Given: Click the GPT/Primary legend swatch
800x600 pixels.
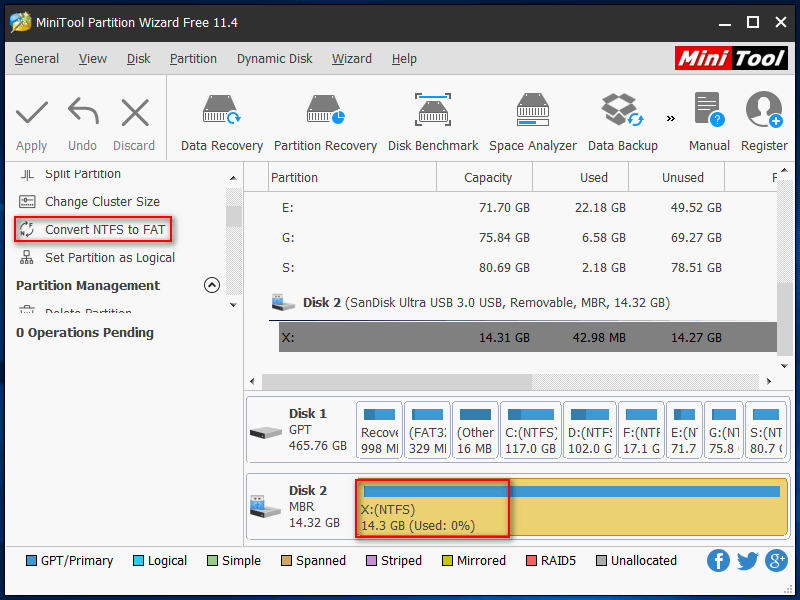Looking at the screenshot, I should [x=31, y=561].
